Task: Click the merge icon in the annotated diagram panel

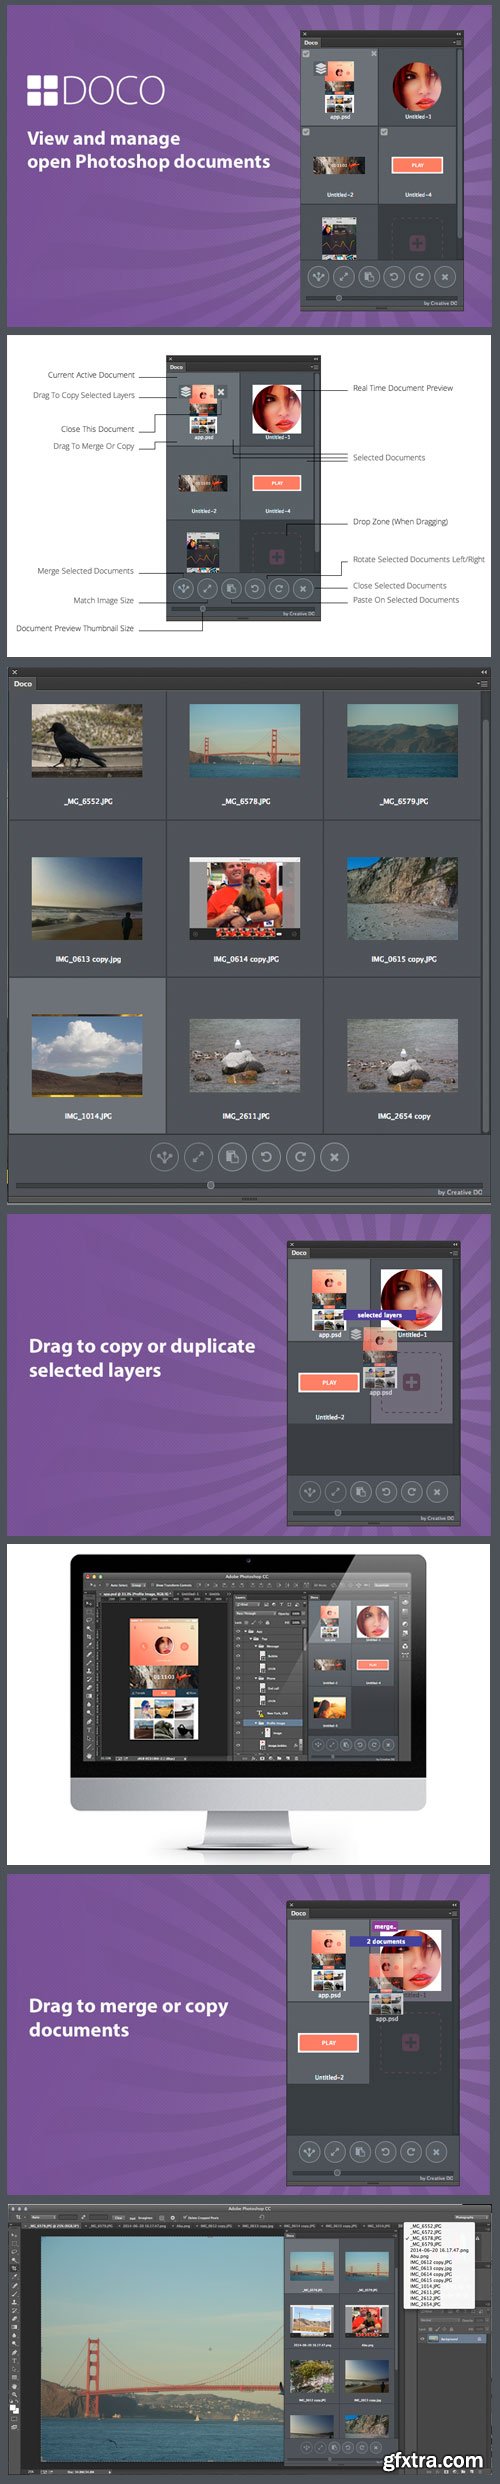Action: [181, 589]
